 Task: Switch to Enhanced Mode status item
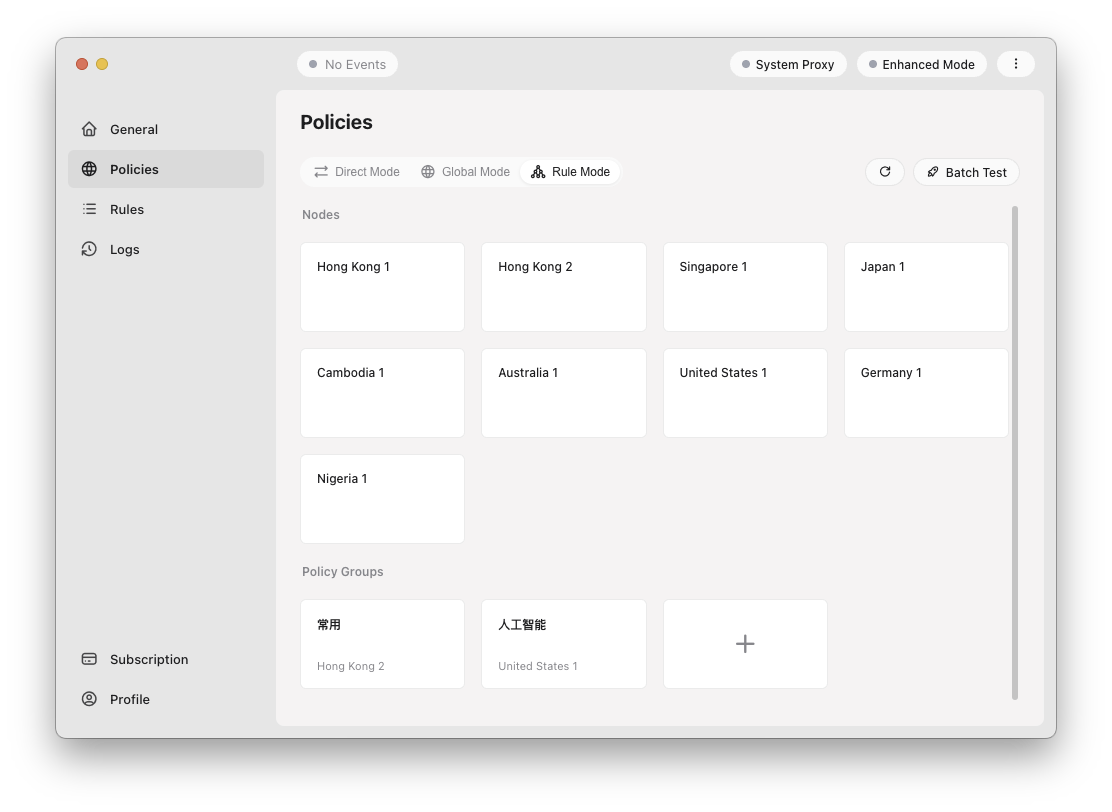[921, 63]
